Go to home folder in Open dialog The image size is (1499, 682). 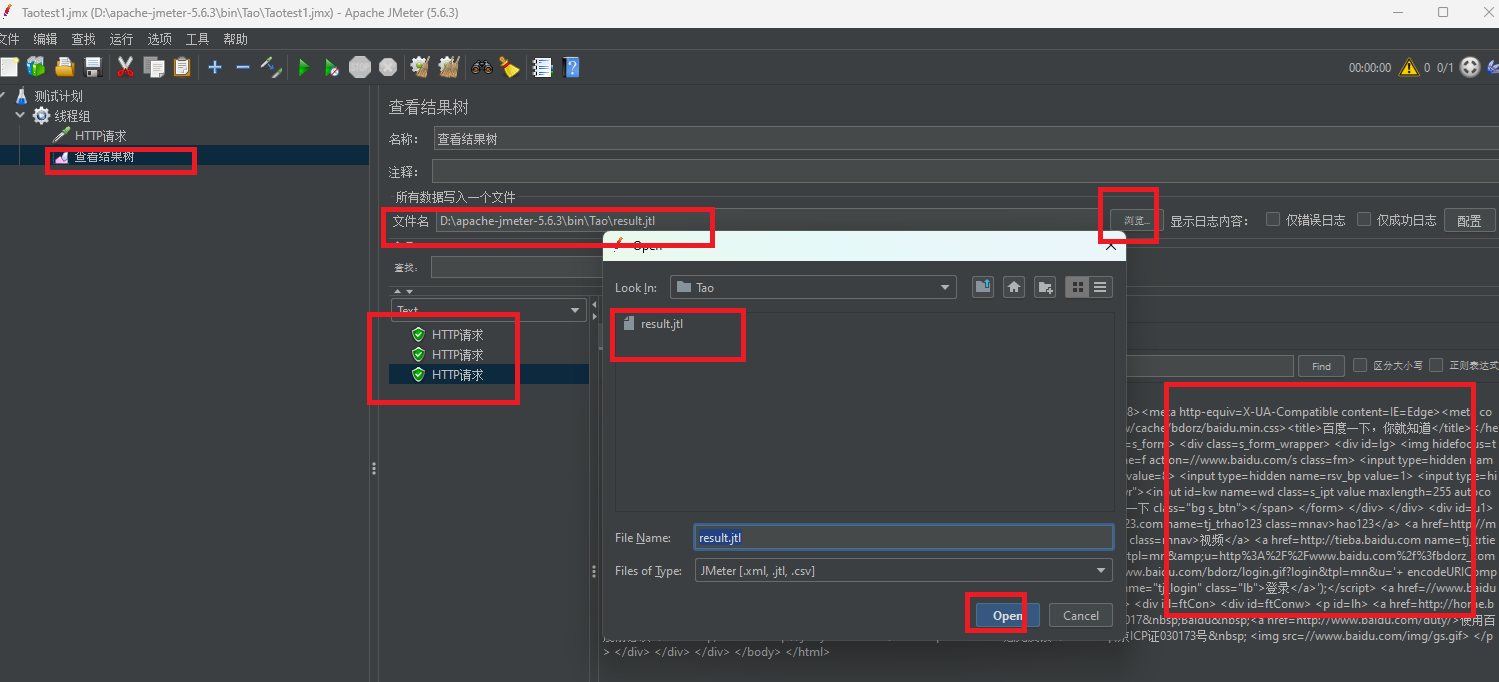[1014, 287]
